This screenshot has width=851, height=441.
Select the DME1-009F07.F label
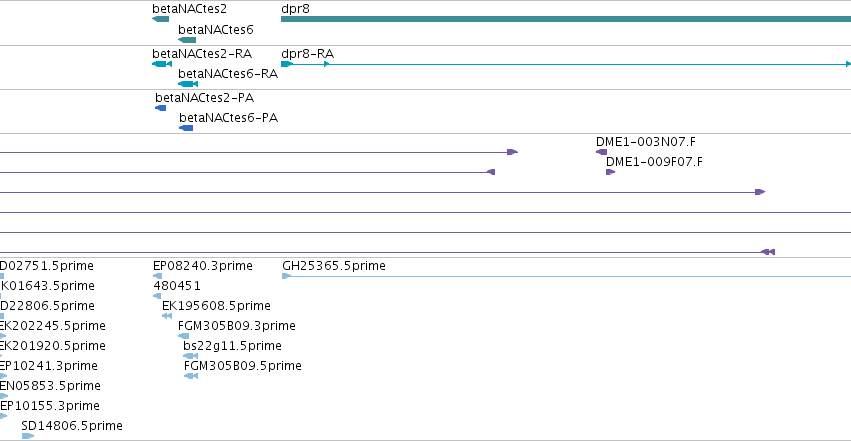(x=654, y=162)
